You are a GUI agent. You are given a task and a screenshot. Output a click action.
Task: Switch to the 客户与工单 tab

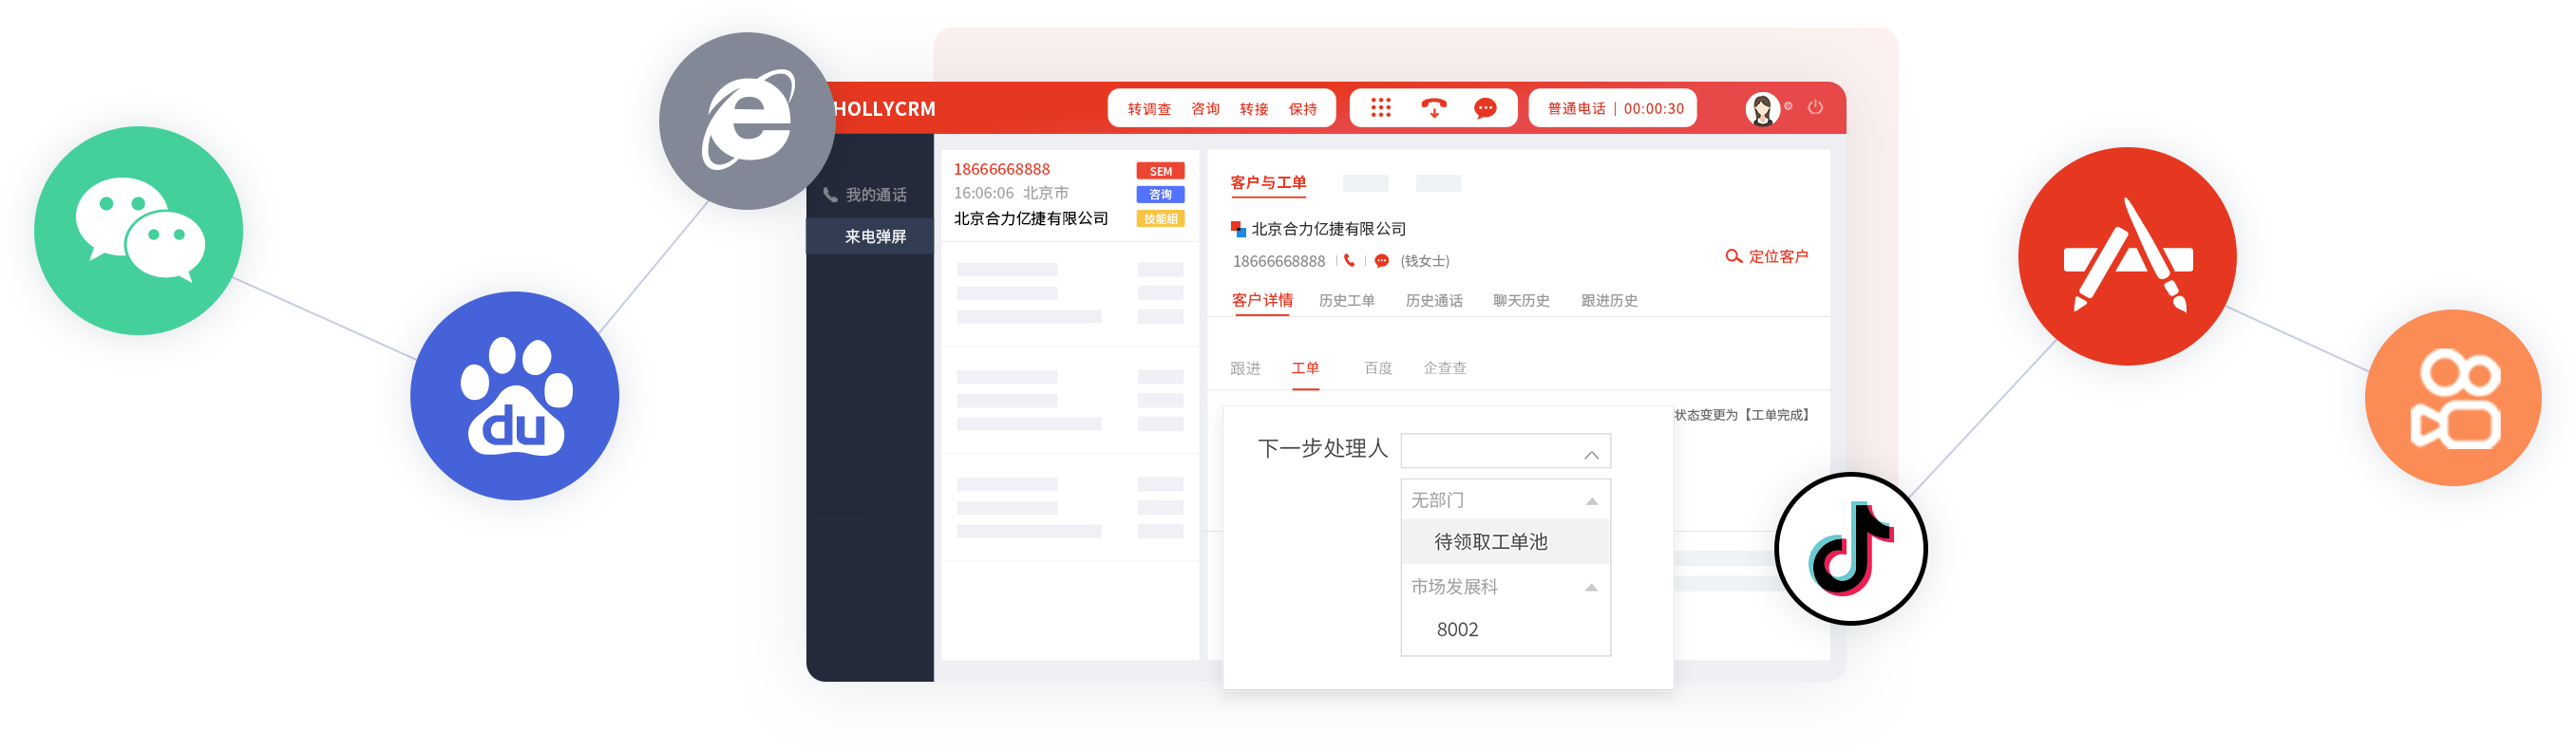1268,183
